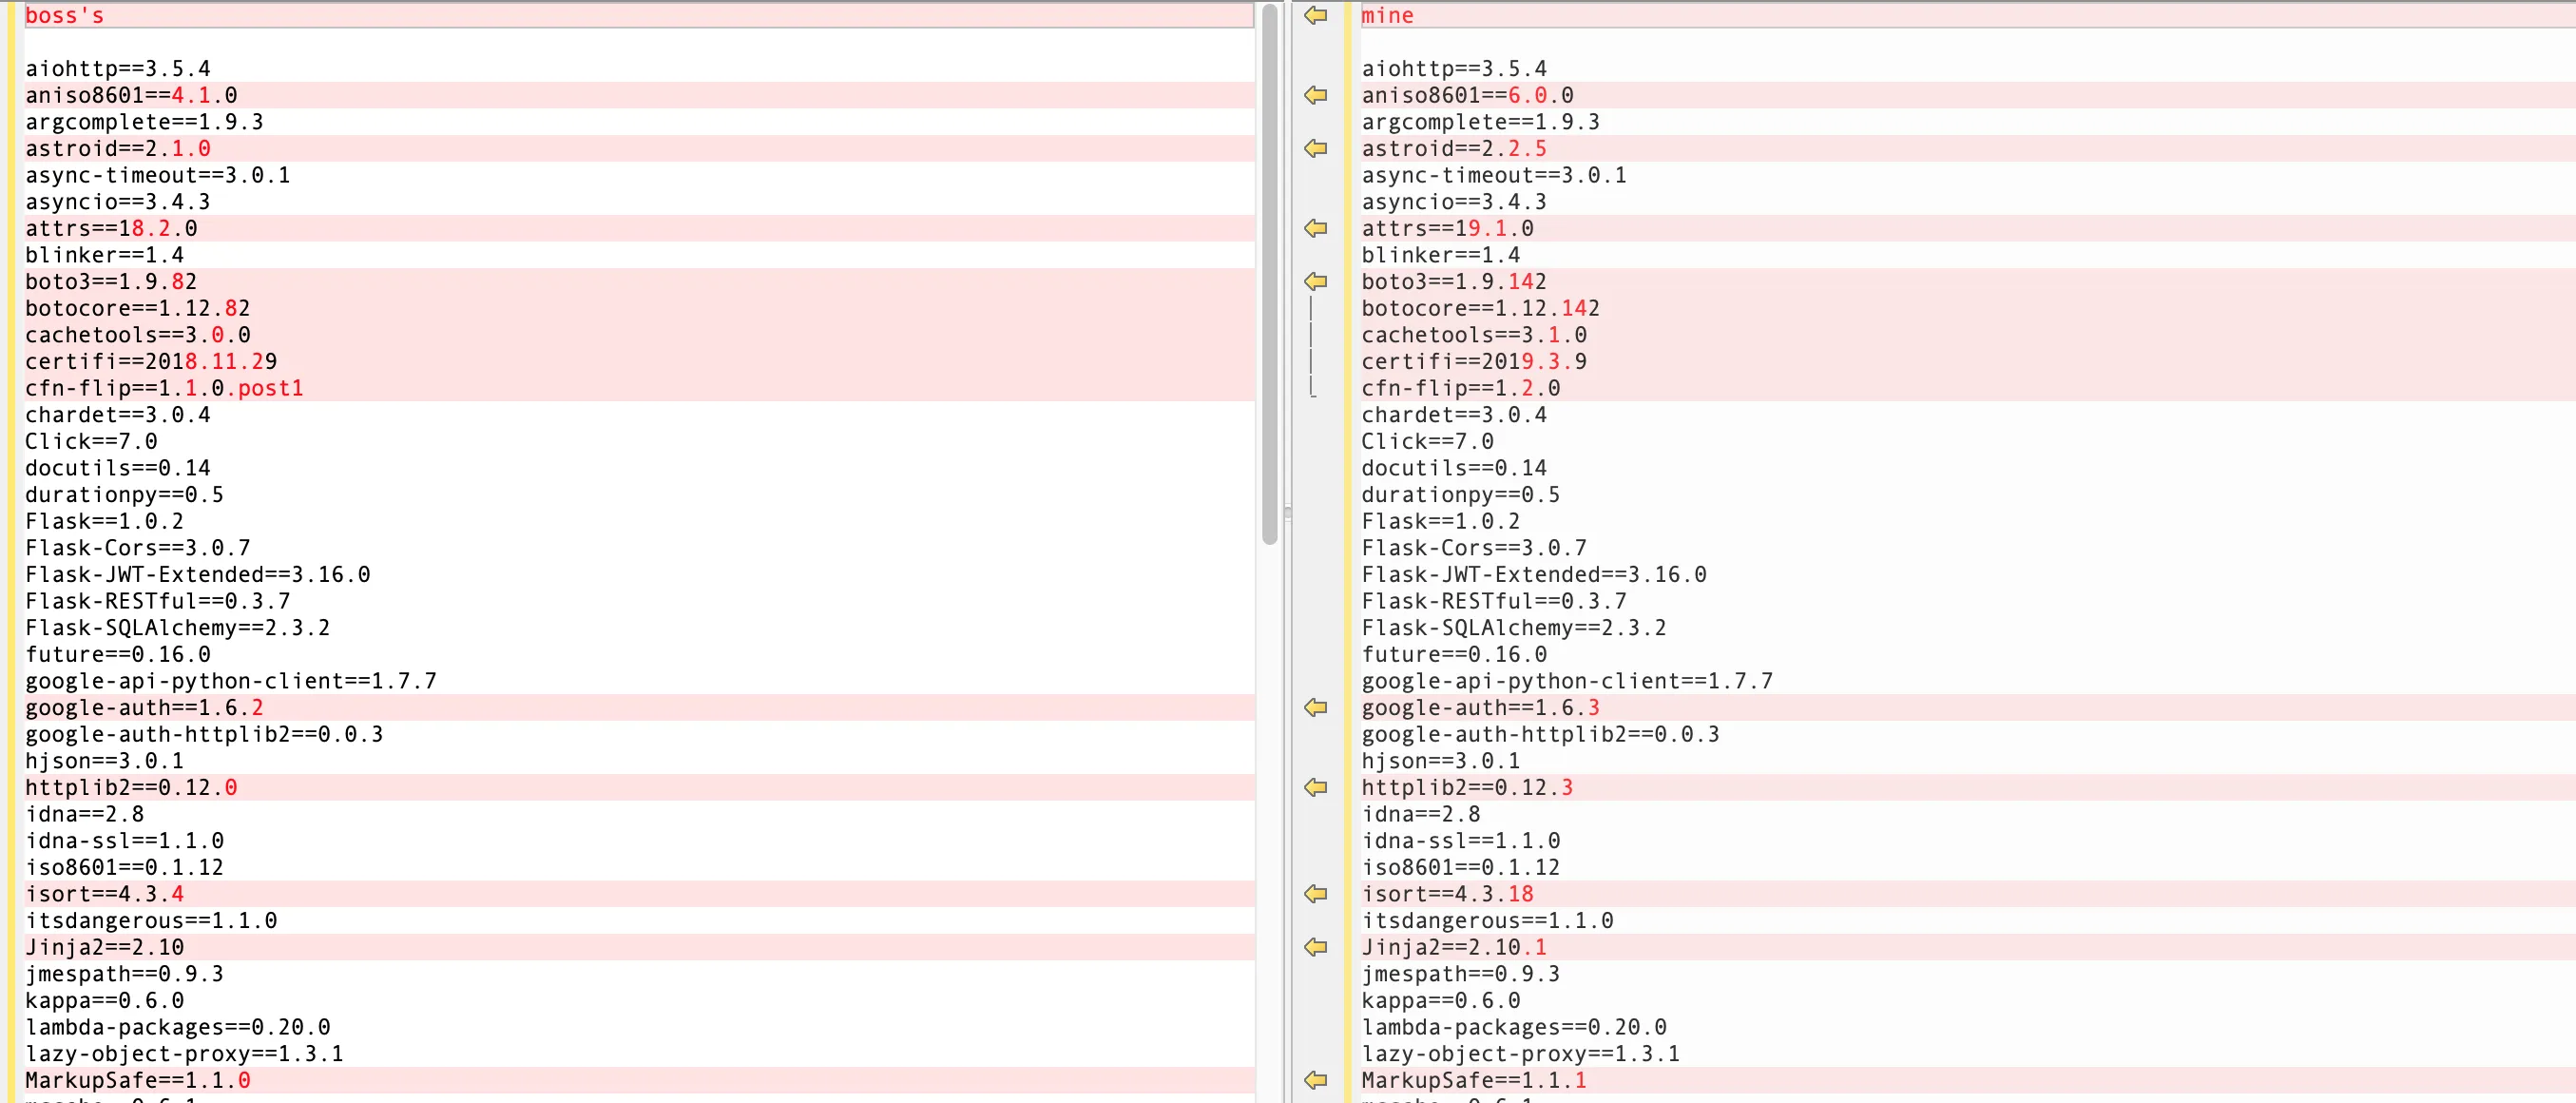The height and width of the screenshot is (1103, 2576).
Task: Click Flask-JWT-Extended line in left pane
Action: [197, 574]
